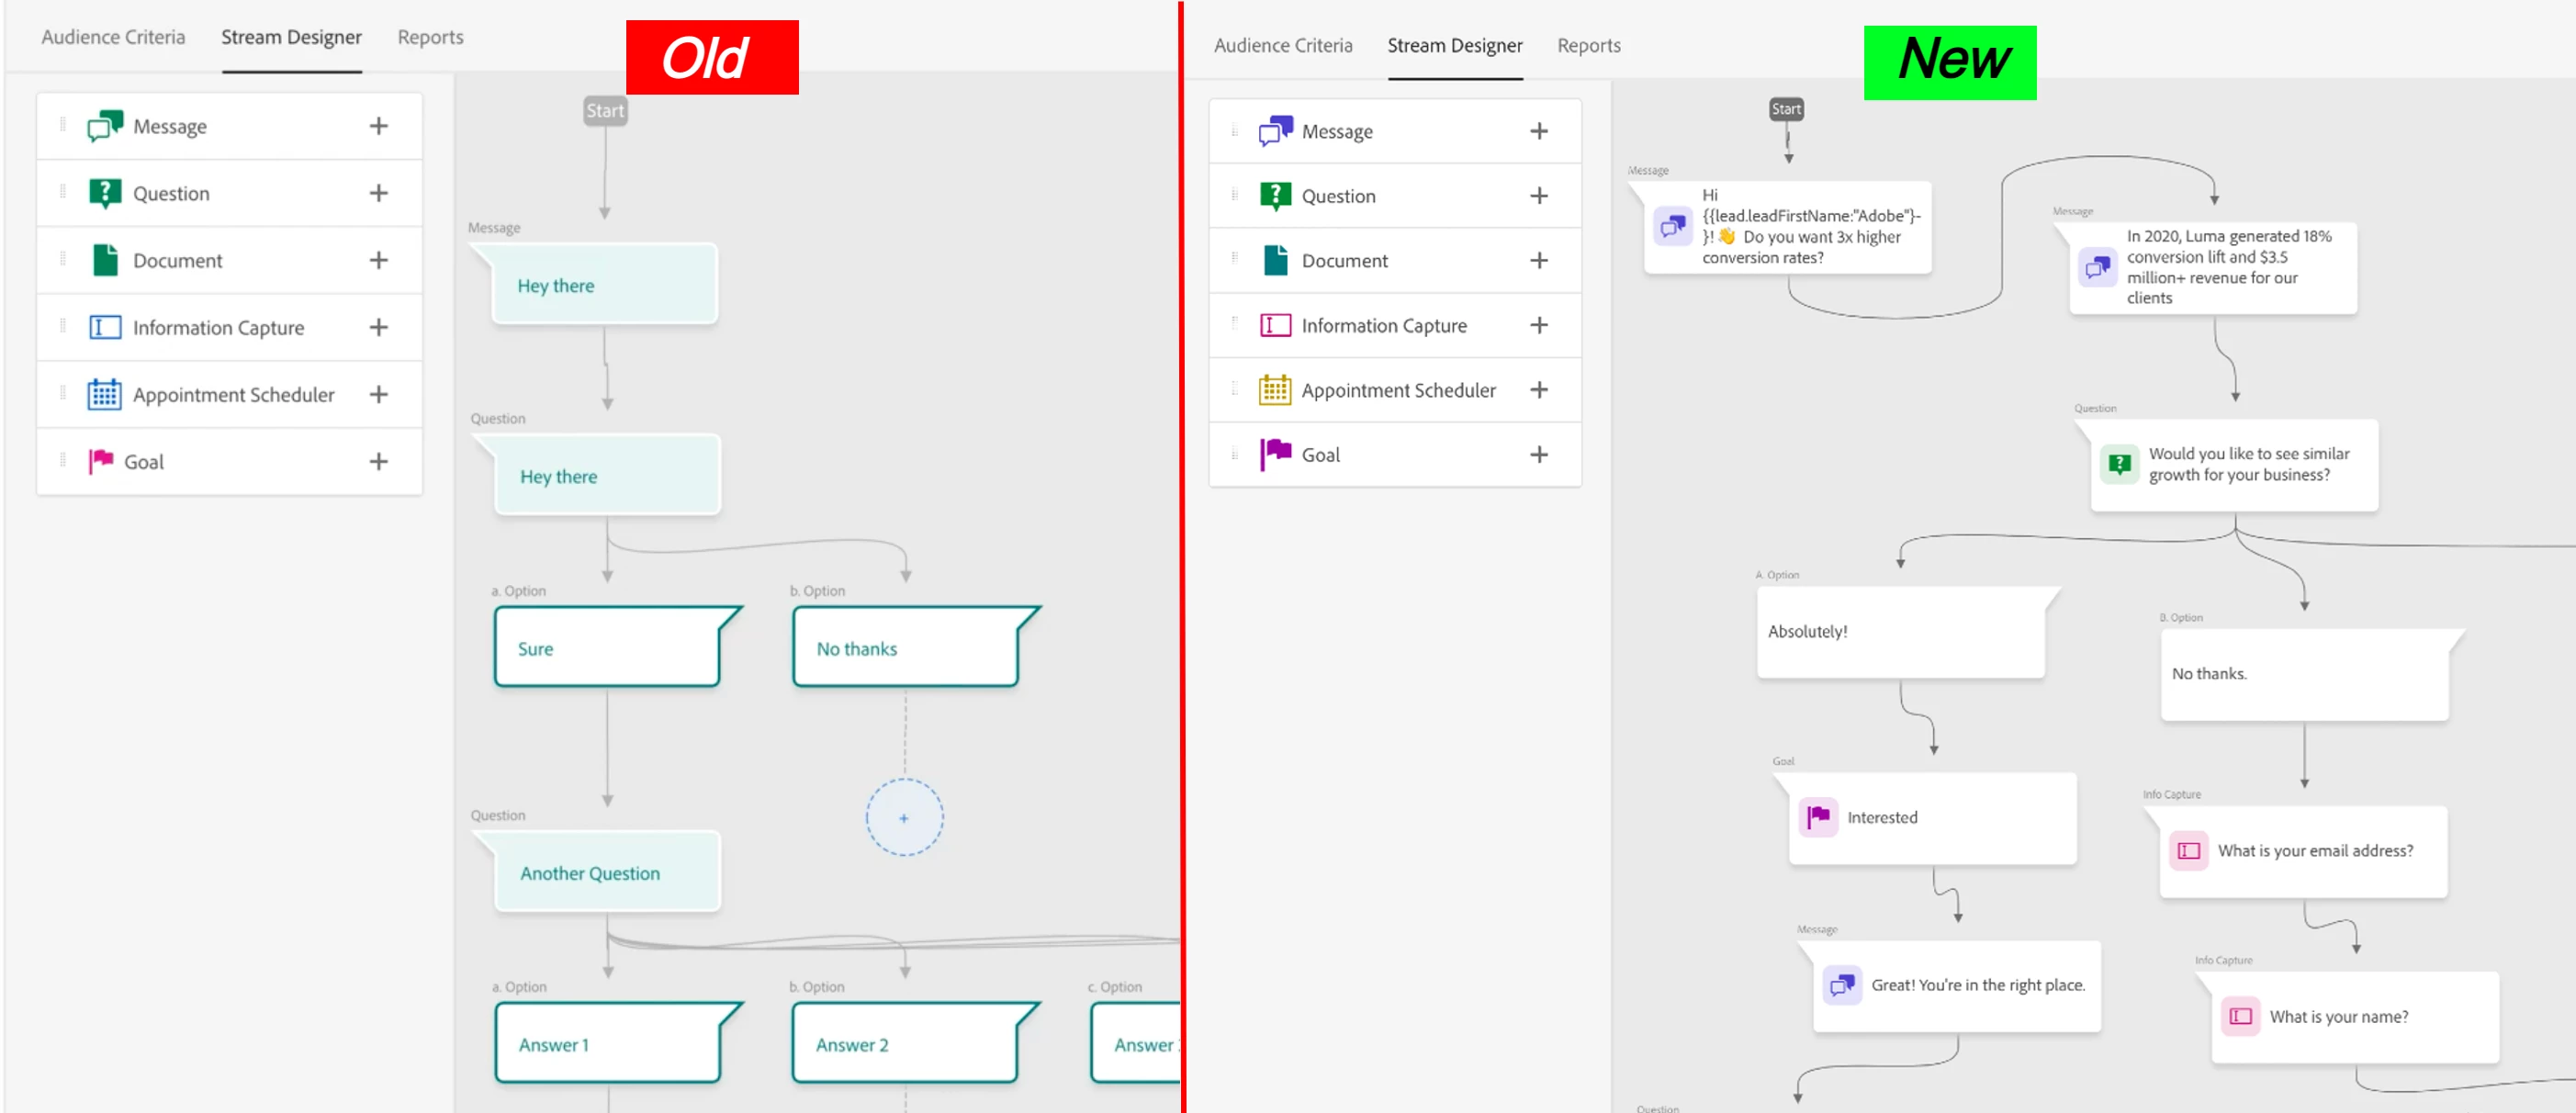The image size is (2576, 1113).
Task: Open the Reports tab in old view
Action: [x=430, y=37]
